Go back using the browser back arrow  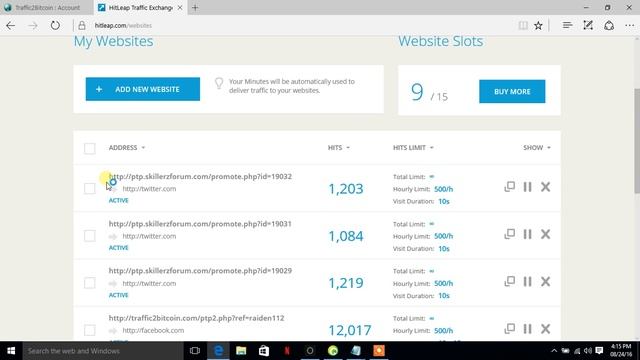coord(11,25)
